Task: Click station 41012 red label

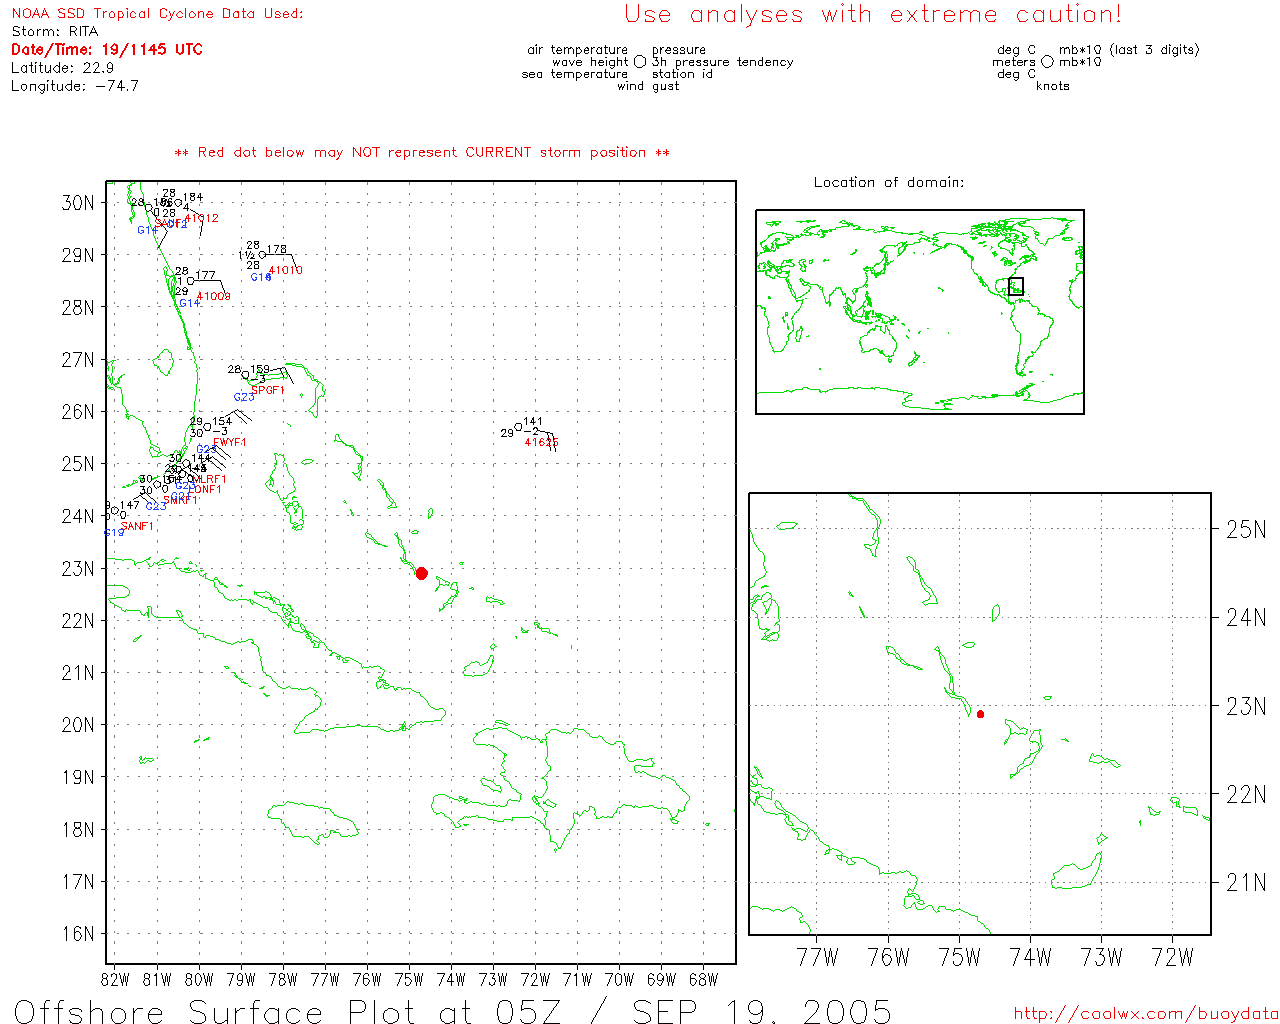Action: [201, 218]
